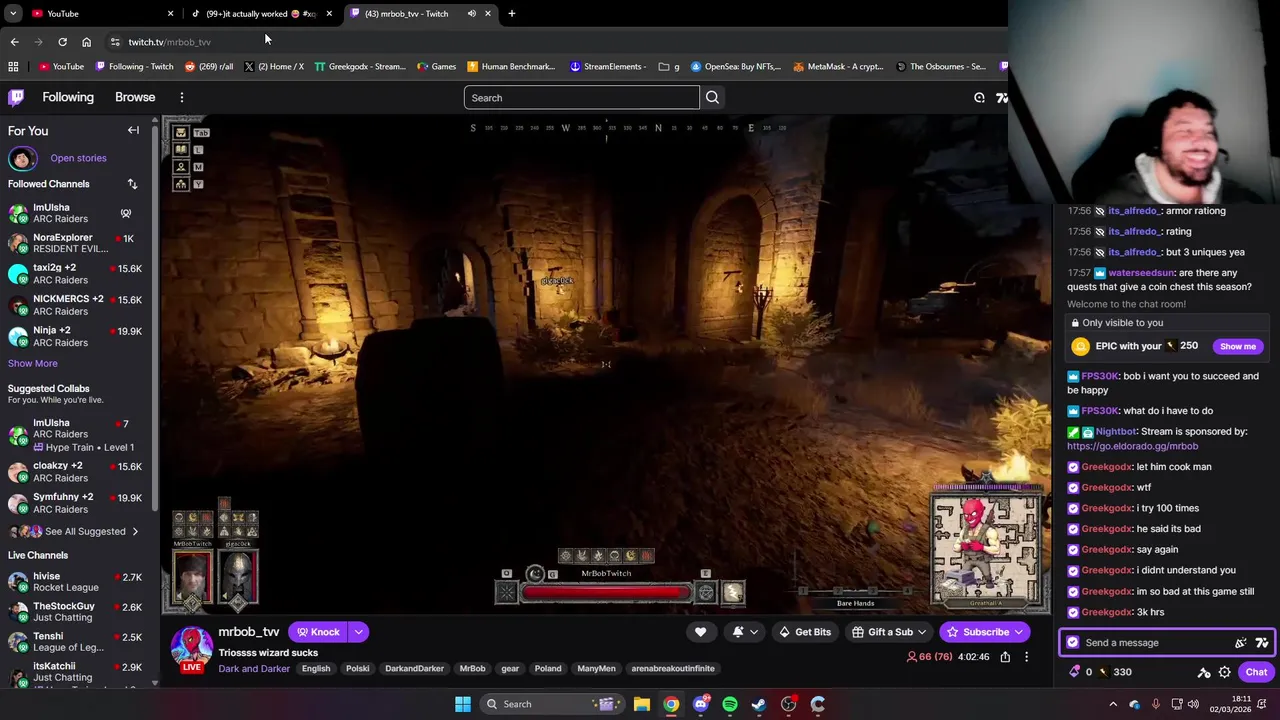Open Steam from the taskbar
This screenshot has height=720, width=1280.
click(x=759, y=704)
